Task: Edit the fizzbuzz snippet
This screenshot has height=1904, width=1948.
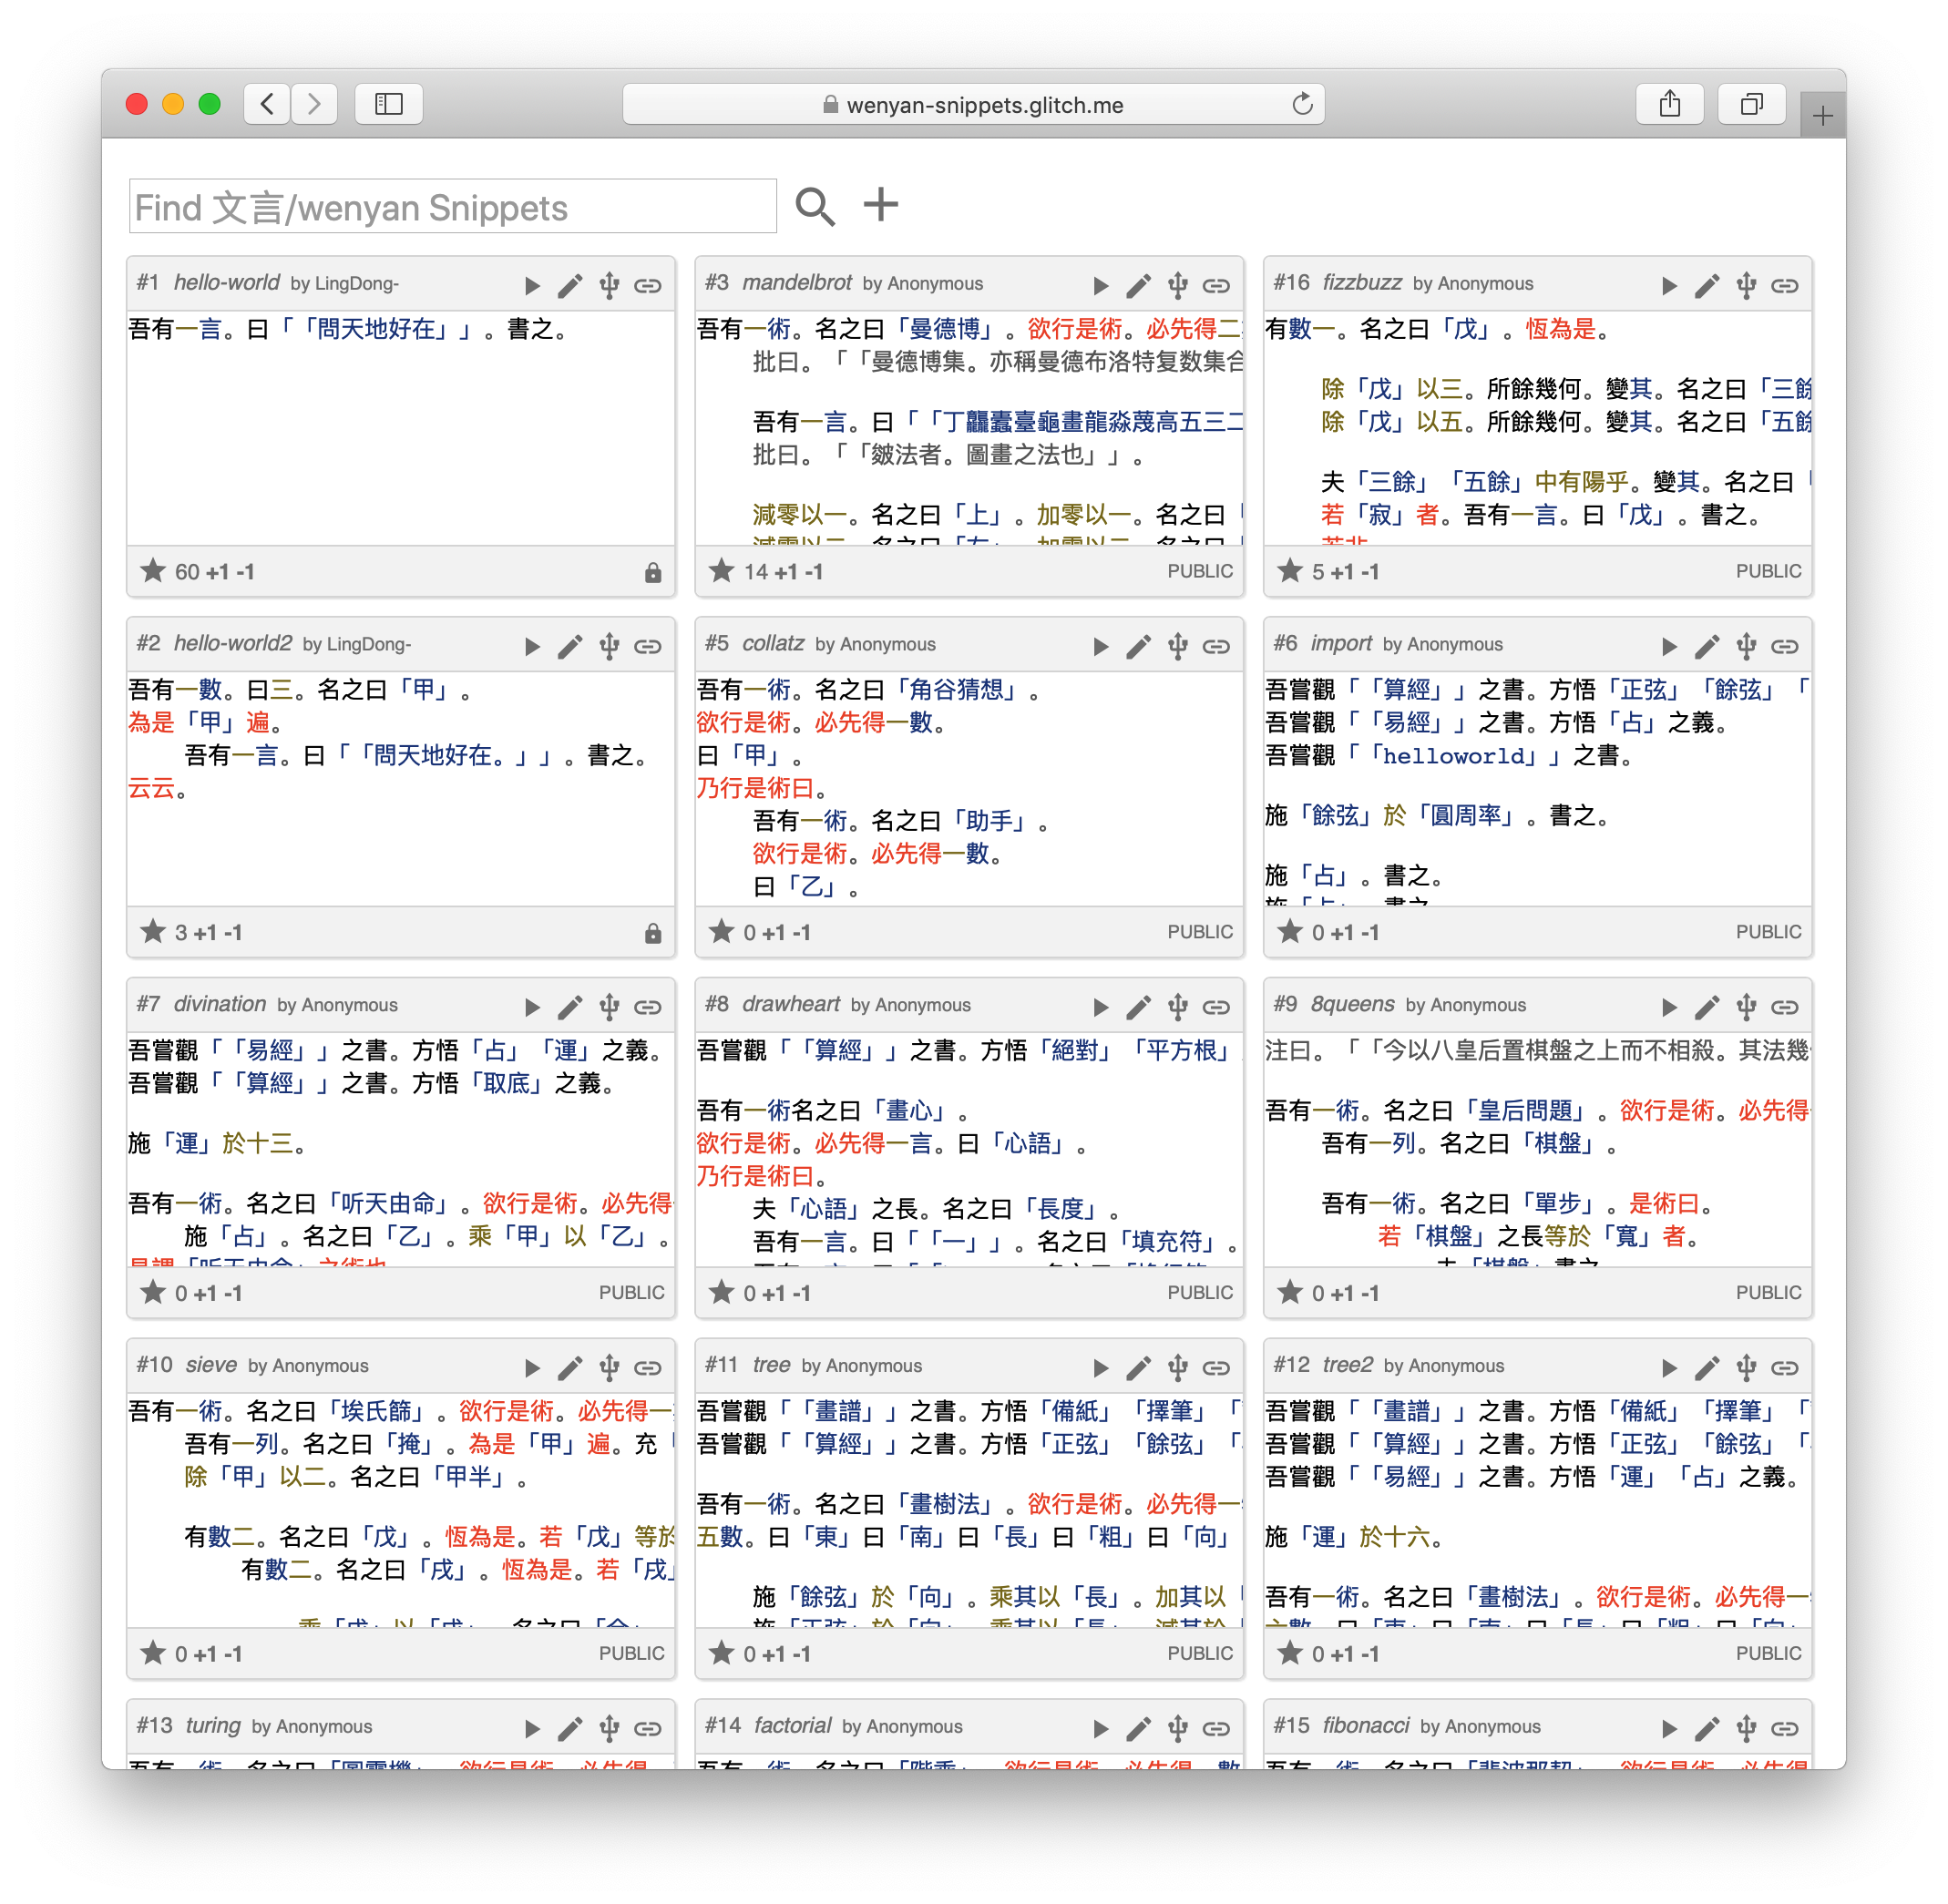Action: click(1707, 286)
